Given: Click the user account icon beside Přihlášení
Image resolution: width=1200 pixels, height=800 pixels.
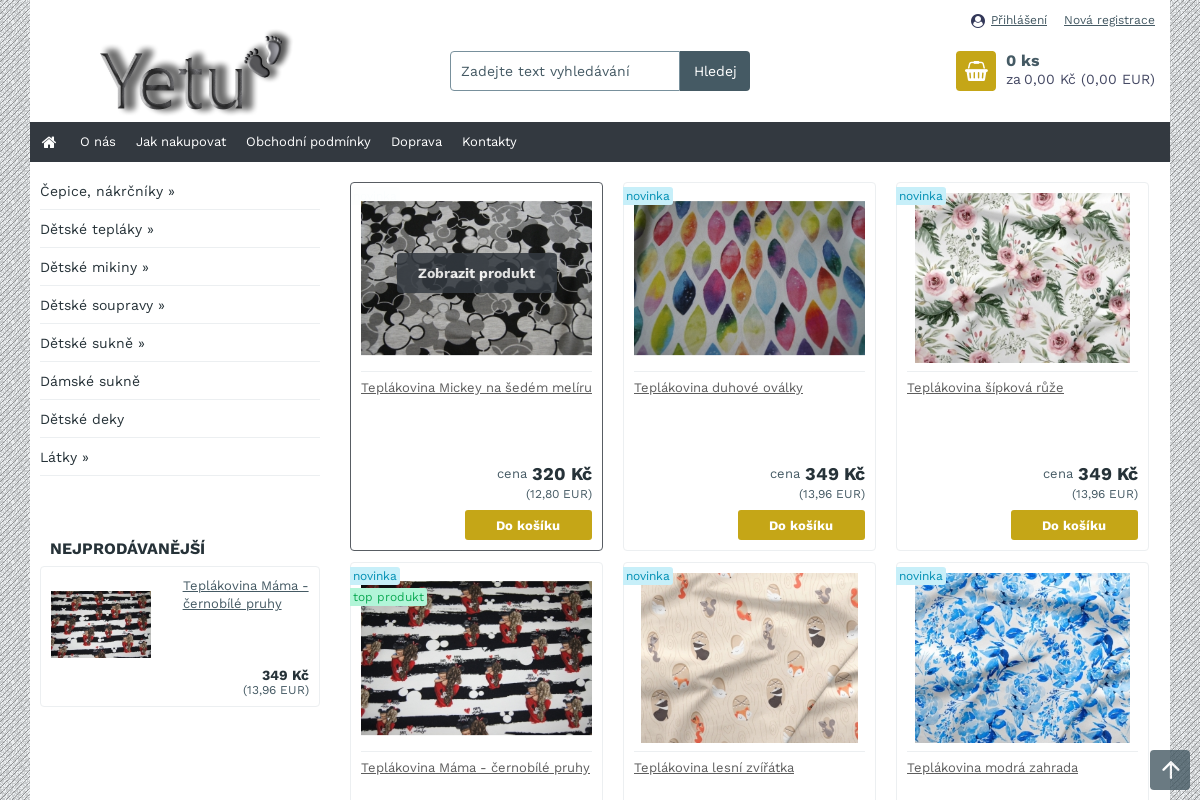Looking at the screenshot, I should tap(978, 21).
